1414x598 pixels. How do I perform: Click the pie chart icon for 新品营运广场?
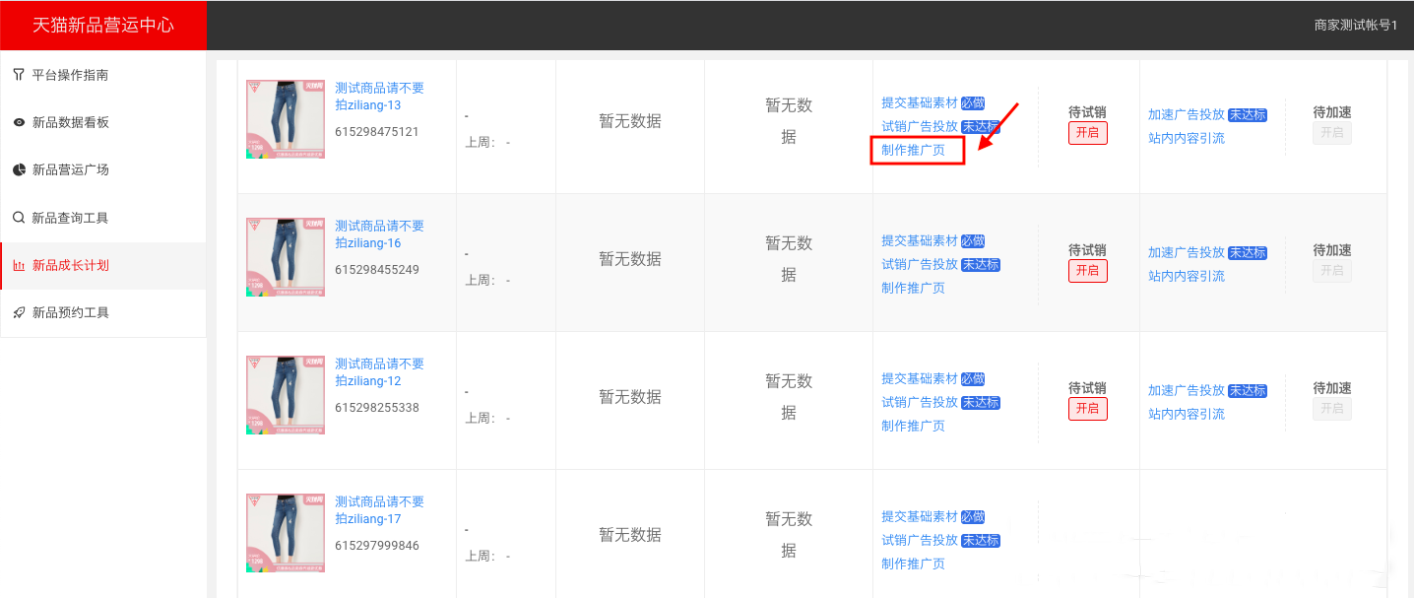click(x=19, y=170)
